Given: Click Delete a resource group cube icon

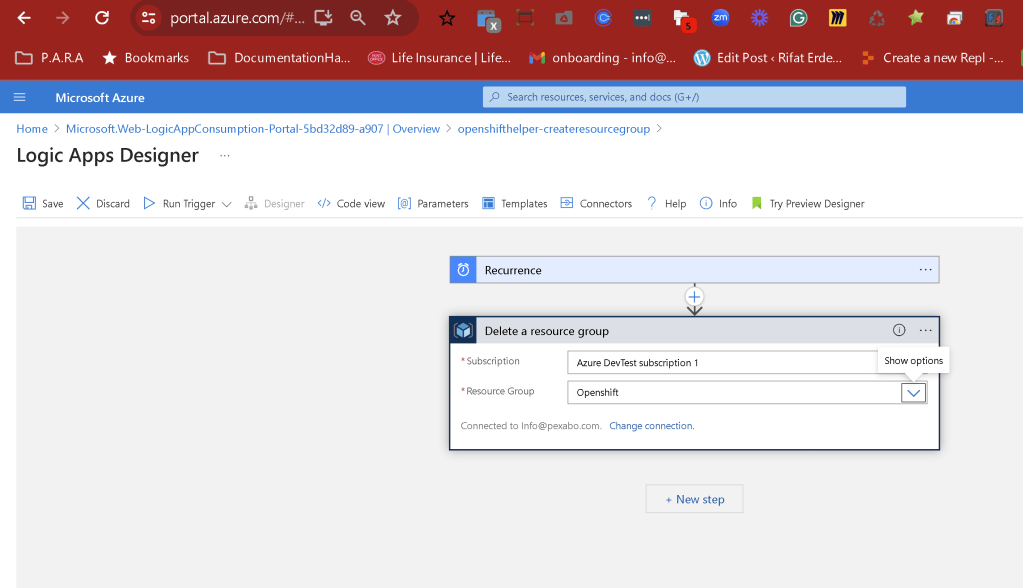Looking at the screenshot, I should pyautogui.click(x=463, y=330).
